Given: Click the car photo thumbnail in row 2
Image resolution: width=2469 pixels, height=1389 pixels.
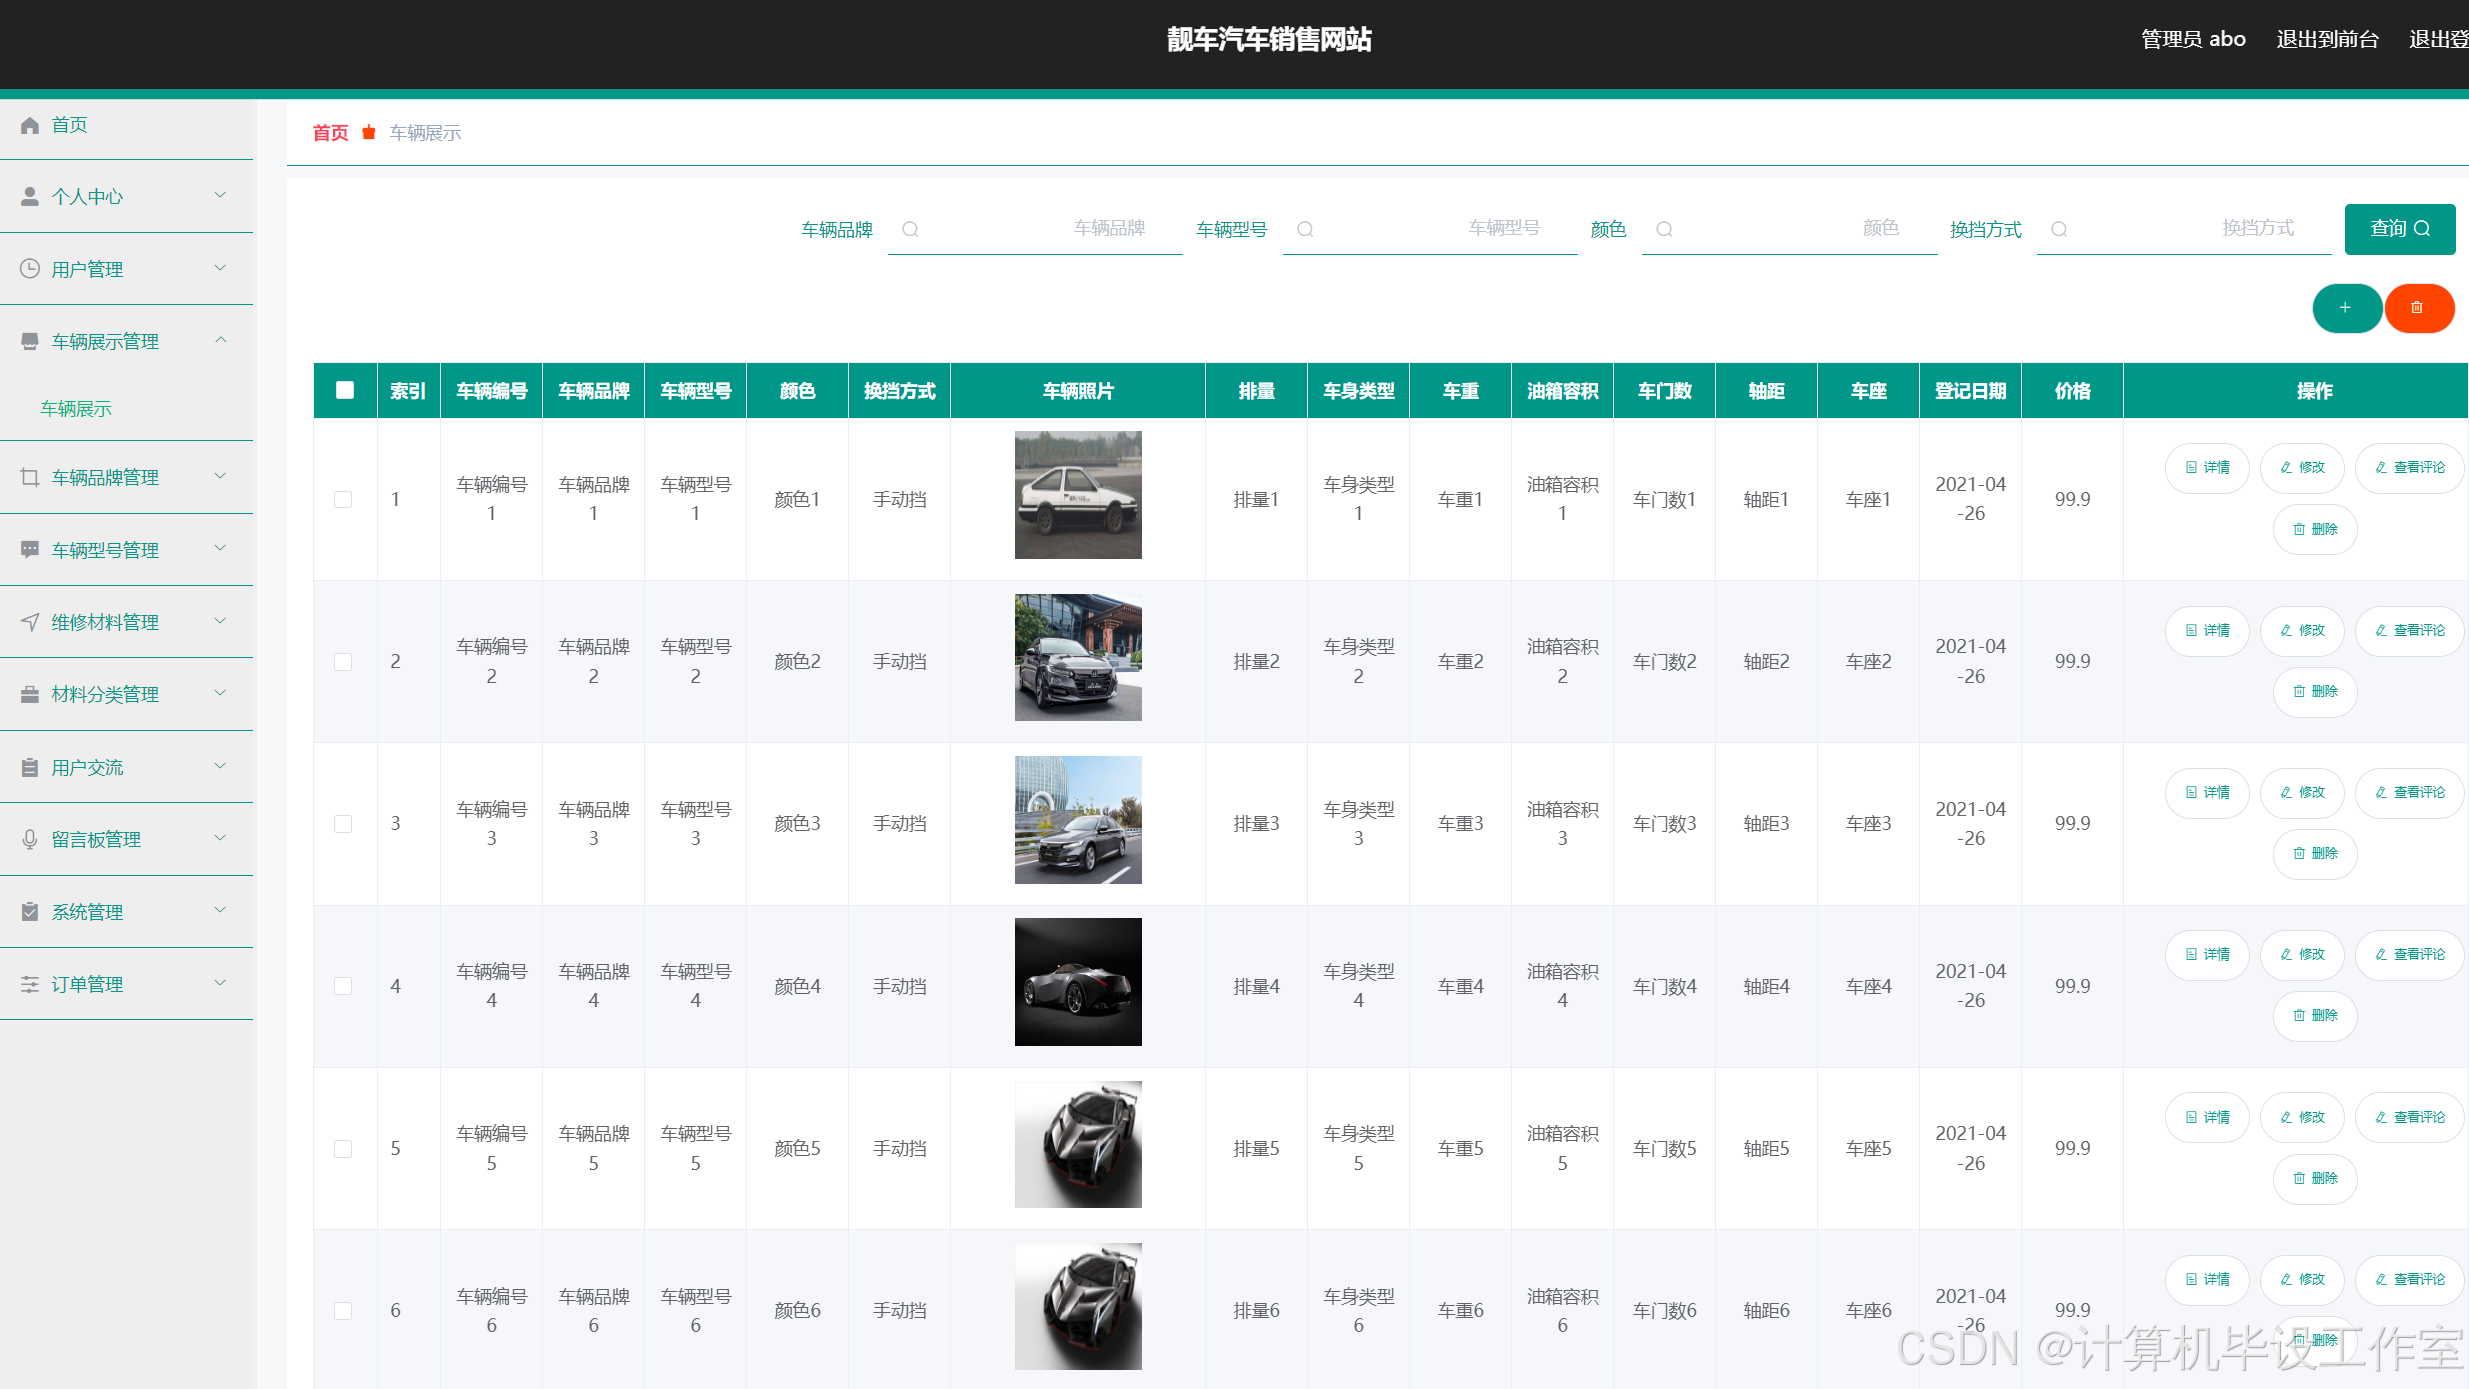Looking at the screenshot, I should [x=1078, y=658].
